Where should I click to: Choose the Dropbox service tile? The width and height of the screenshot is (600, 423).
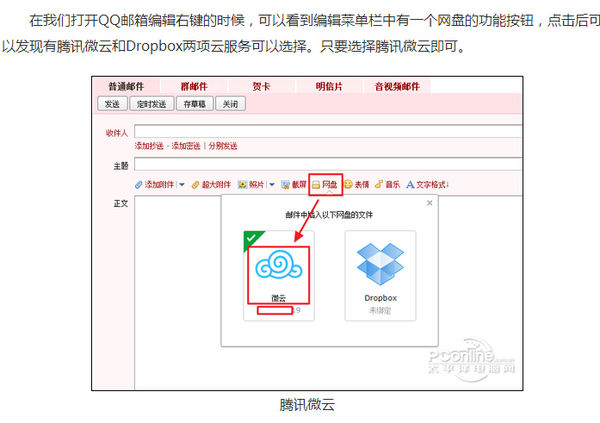(x=380, y=275)
